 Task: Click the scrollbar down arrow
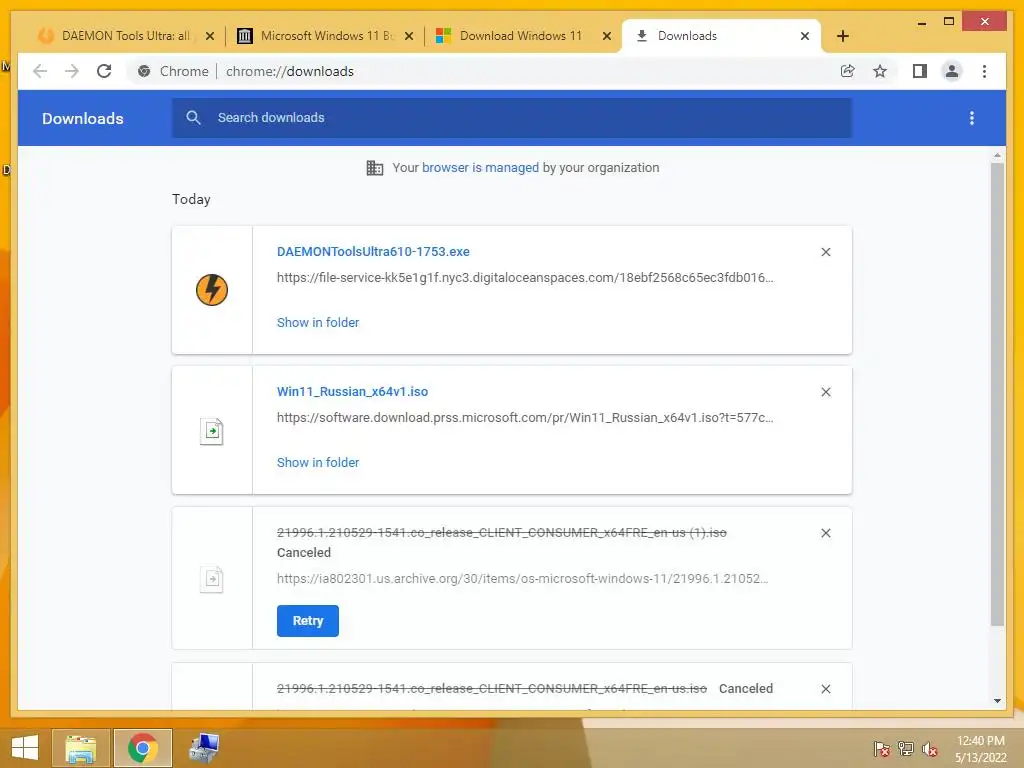point(997,701)
